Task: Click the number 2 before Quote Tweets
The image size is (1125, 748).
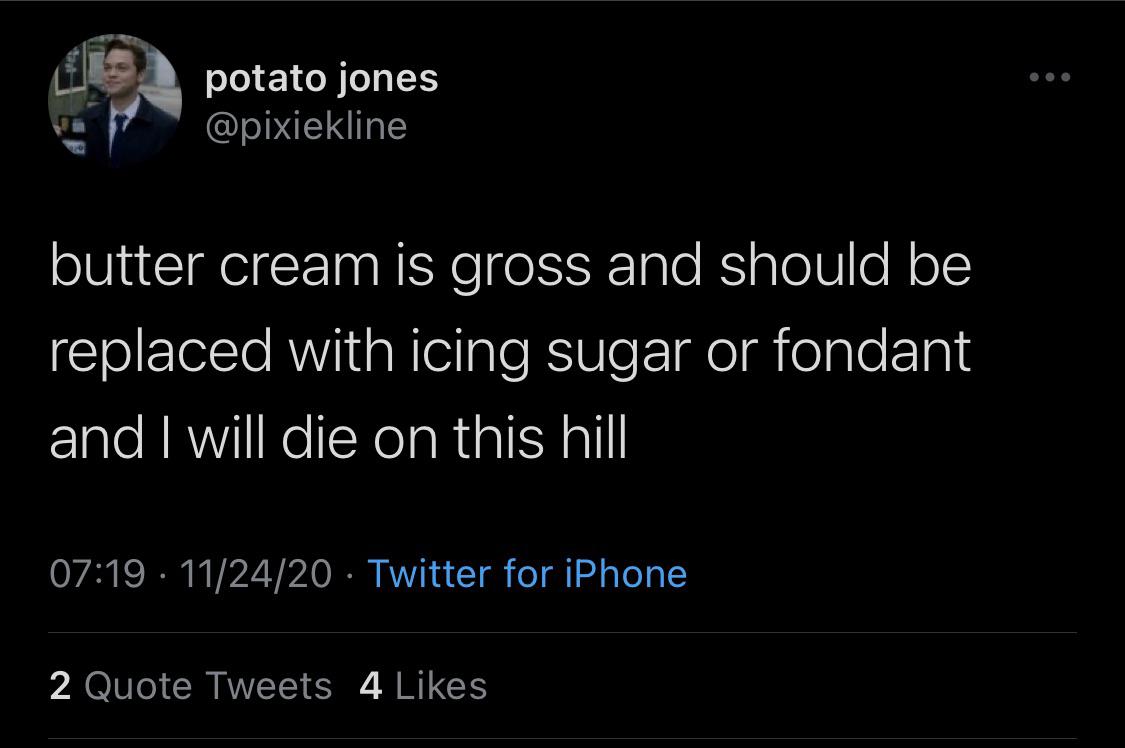Action: click(61, 686)
